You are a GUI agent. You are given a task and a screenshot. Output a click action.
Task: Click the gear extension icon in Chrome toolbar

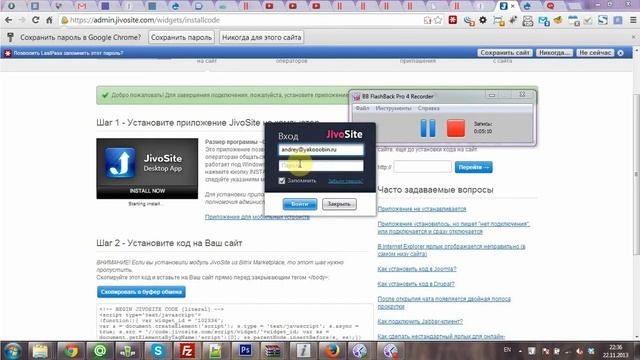pyautogui.click(x=483, y=20)
